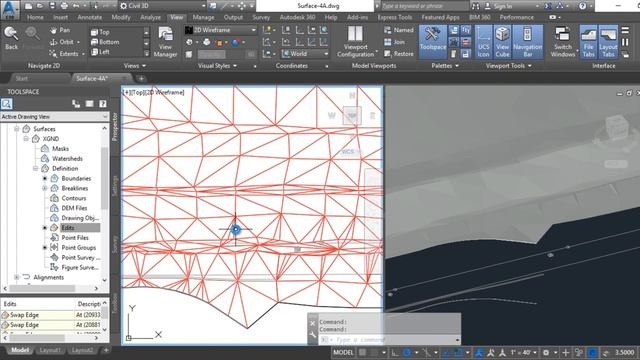The width and height of the screenshot is (640, 360).
Task: Click Sign In user icon
Action: tap(488, 6)
